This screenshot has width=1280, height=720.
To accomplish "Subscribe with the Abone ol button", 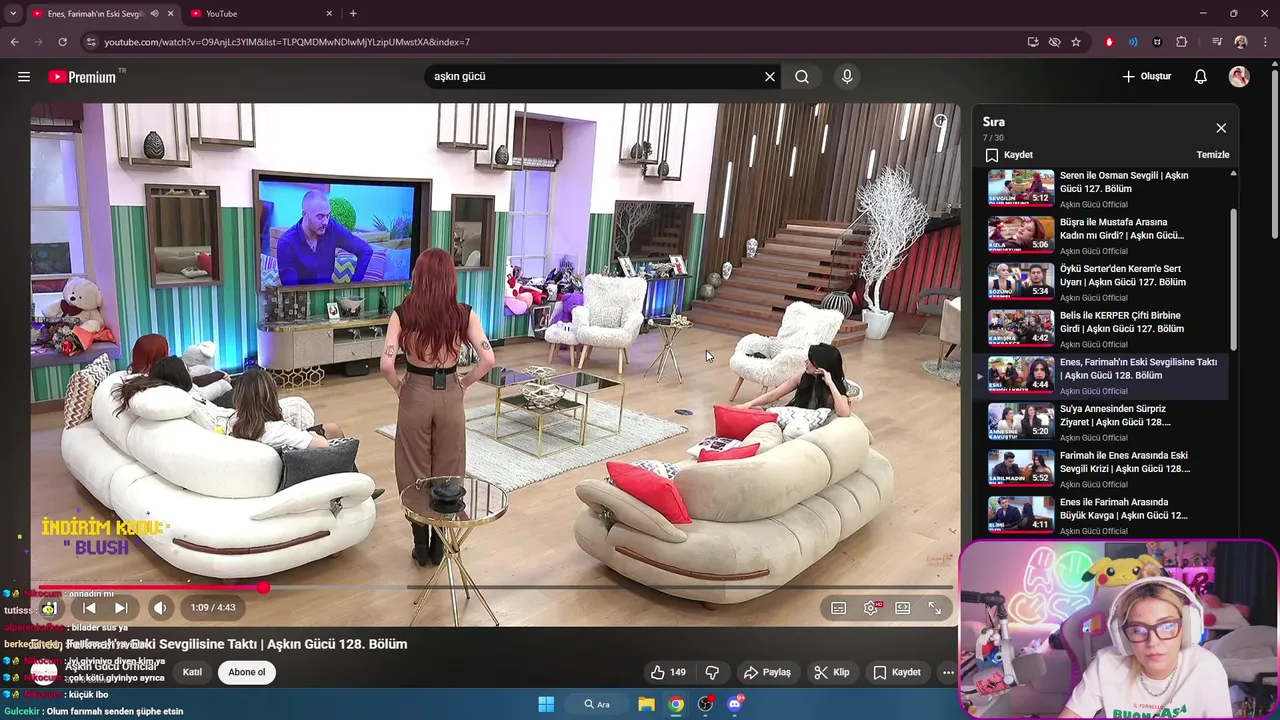I will coord(247,672).
